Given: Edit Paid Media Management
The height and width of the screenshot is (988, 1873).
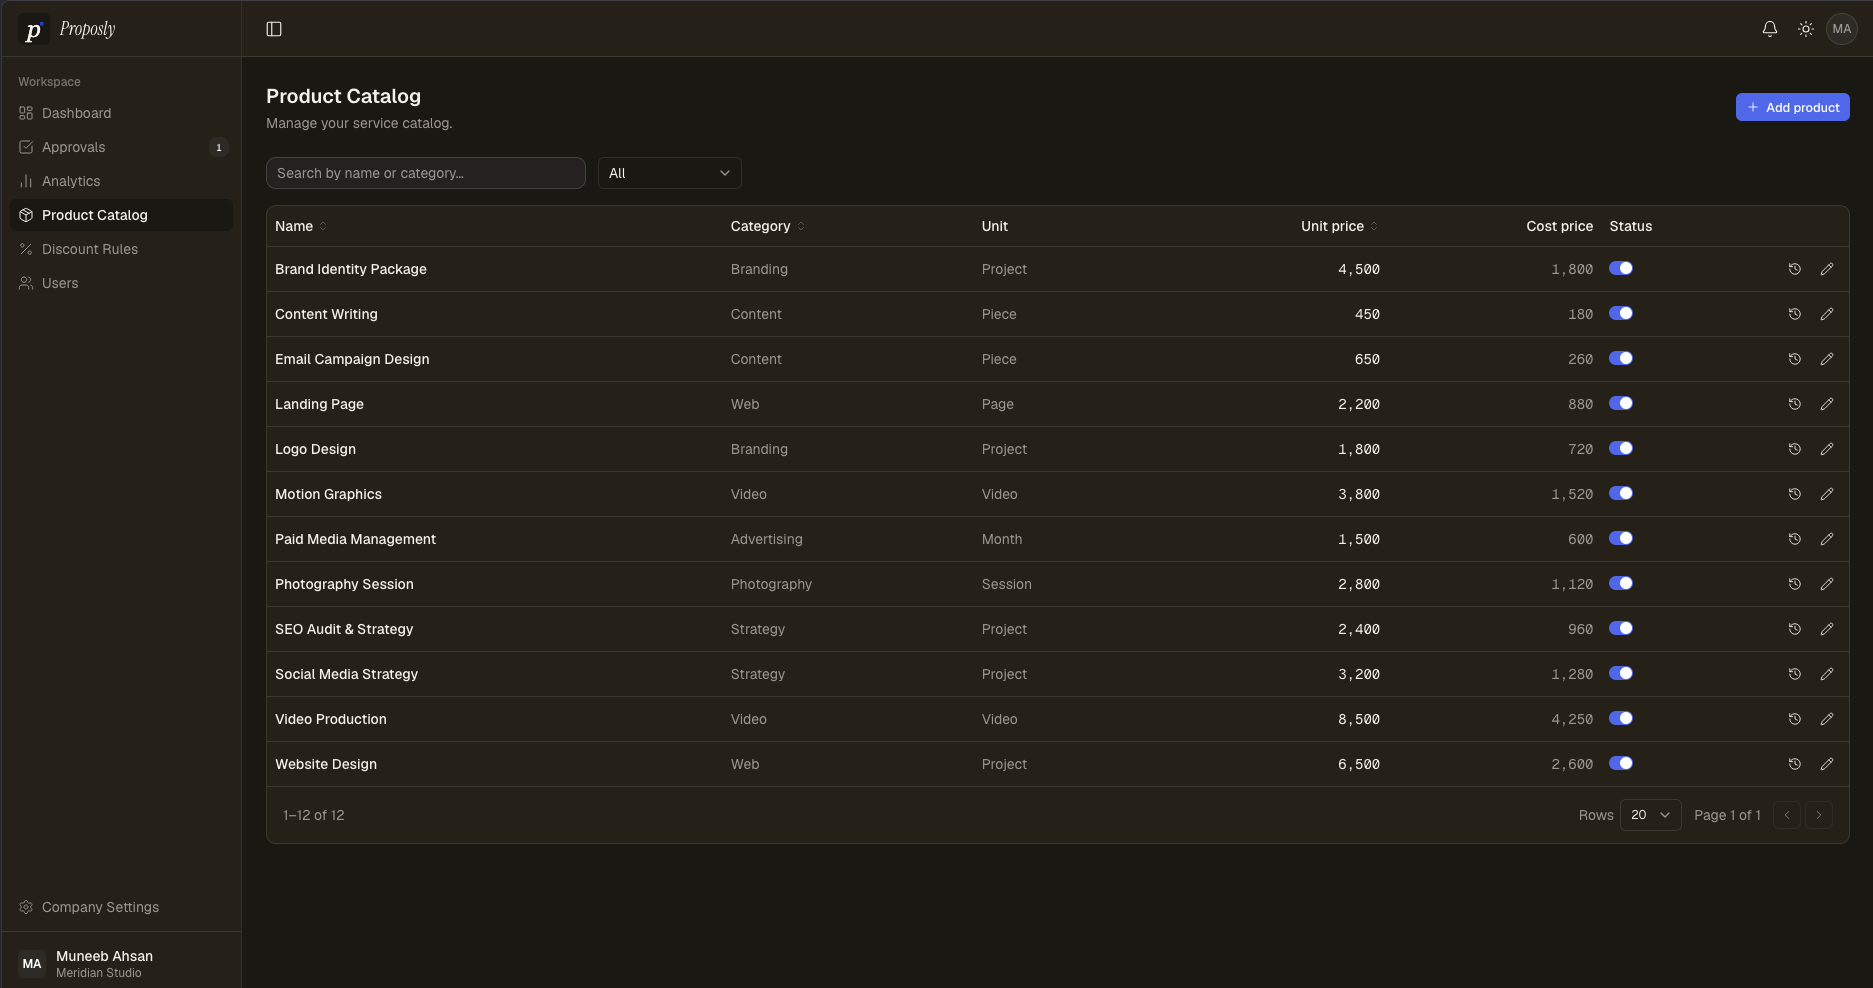Looking at the screenshot, I should click(x=1827, y=539).
